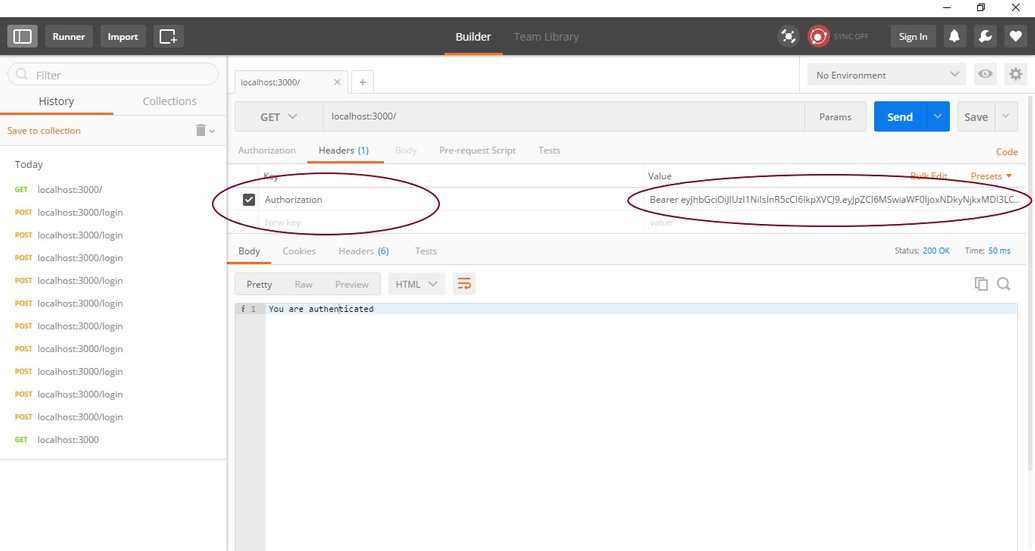This screenshot has width=1035, height=551.
Task: Click 'You are authenticated' response line
Action: click(321, 309)
